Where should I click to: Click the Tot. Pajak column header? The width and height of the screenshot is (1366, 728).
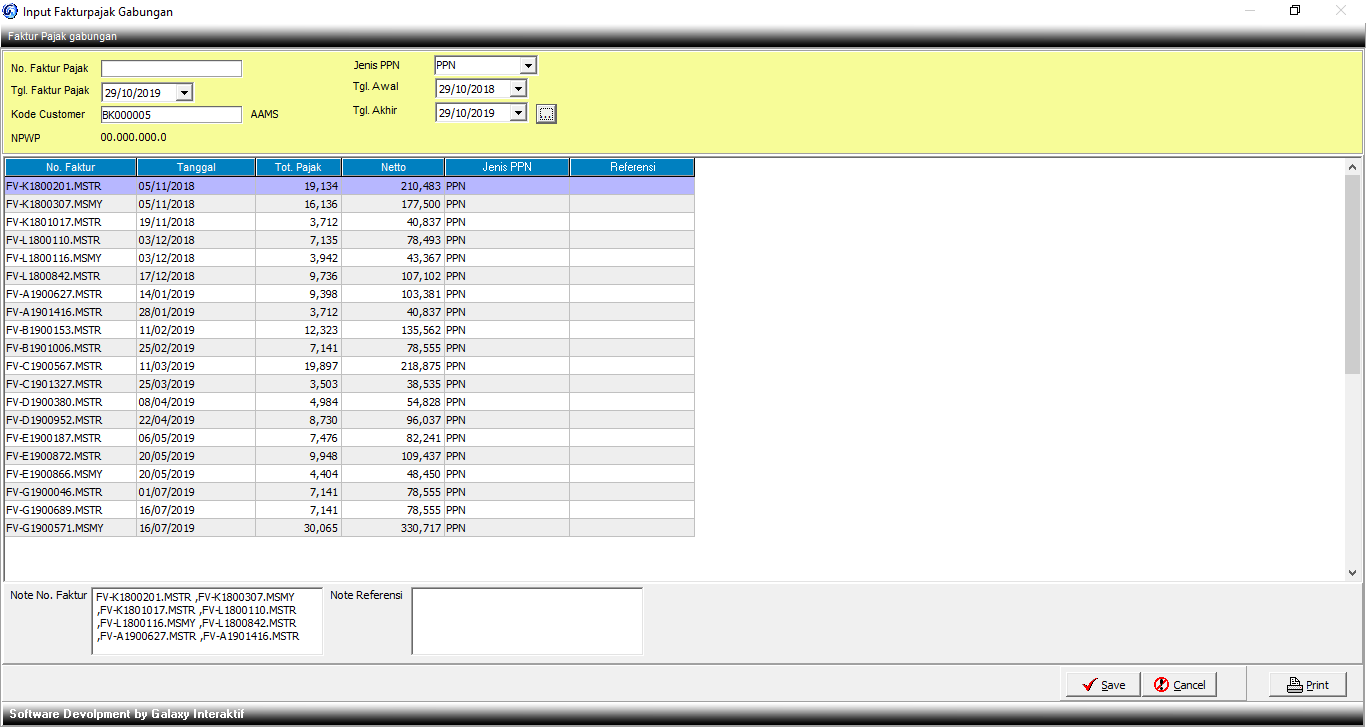point(298,168)
